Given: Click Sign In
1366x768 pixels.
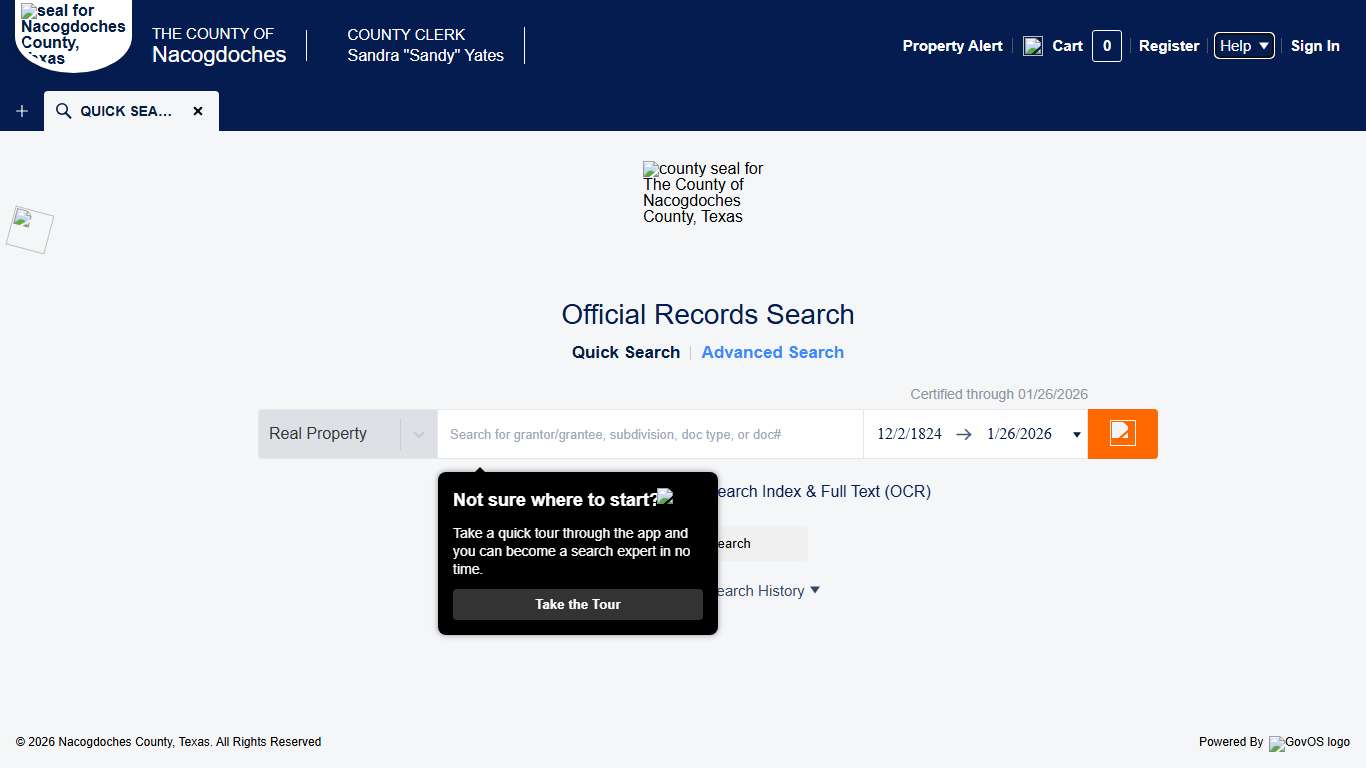Looking at the screenshot, I should [1315, 45].
